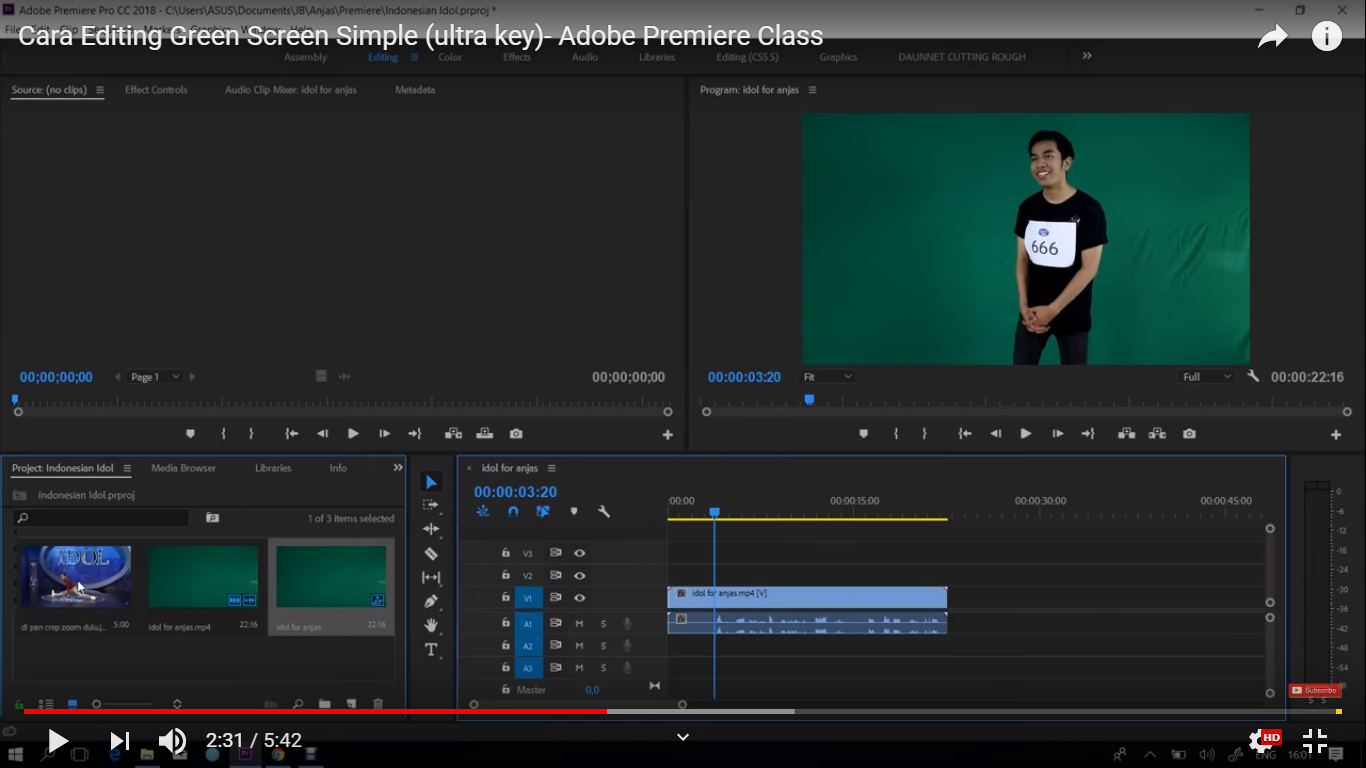Toggle Snap magnet in timeline
This screenshot has width=1366, height=768.
(x=513, y=512)
